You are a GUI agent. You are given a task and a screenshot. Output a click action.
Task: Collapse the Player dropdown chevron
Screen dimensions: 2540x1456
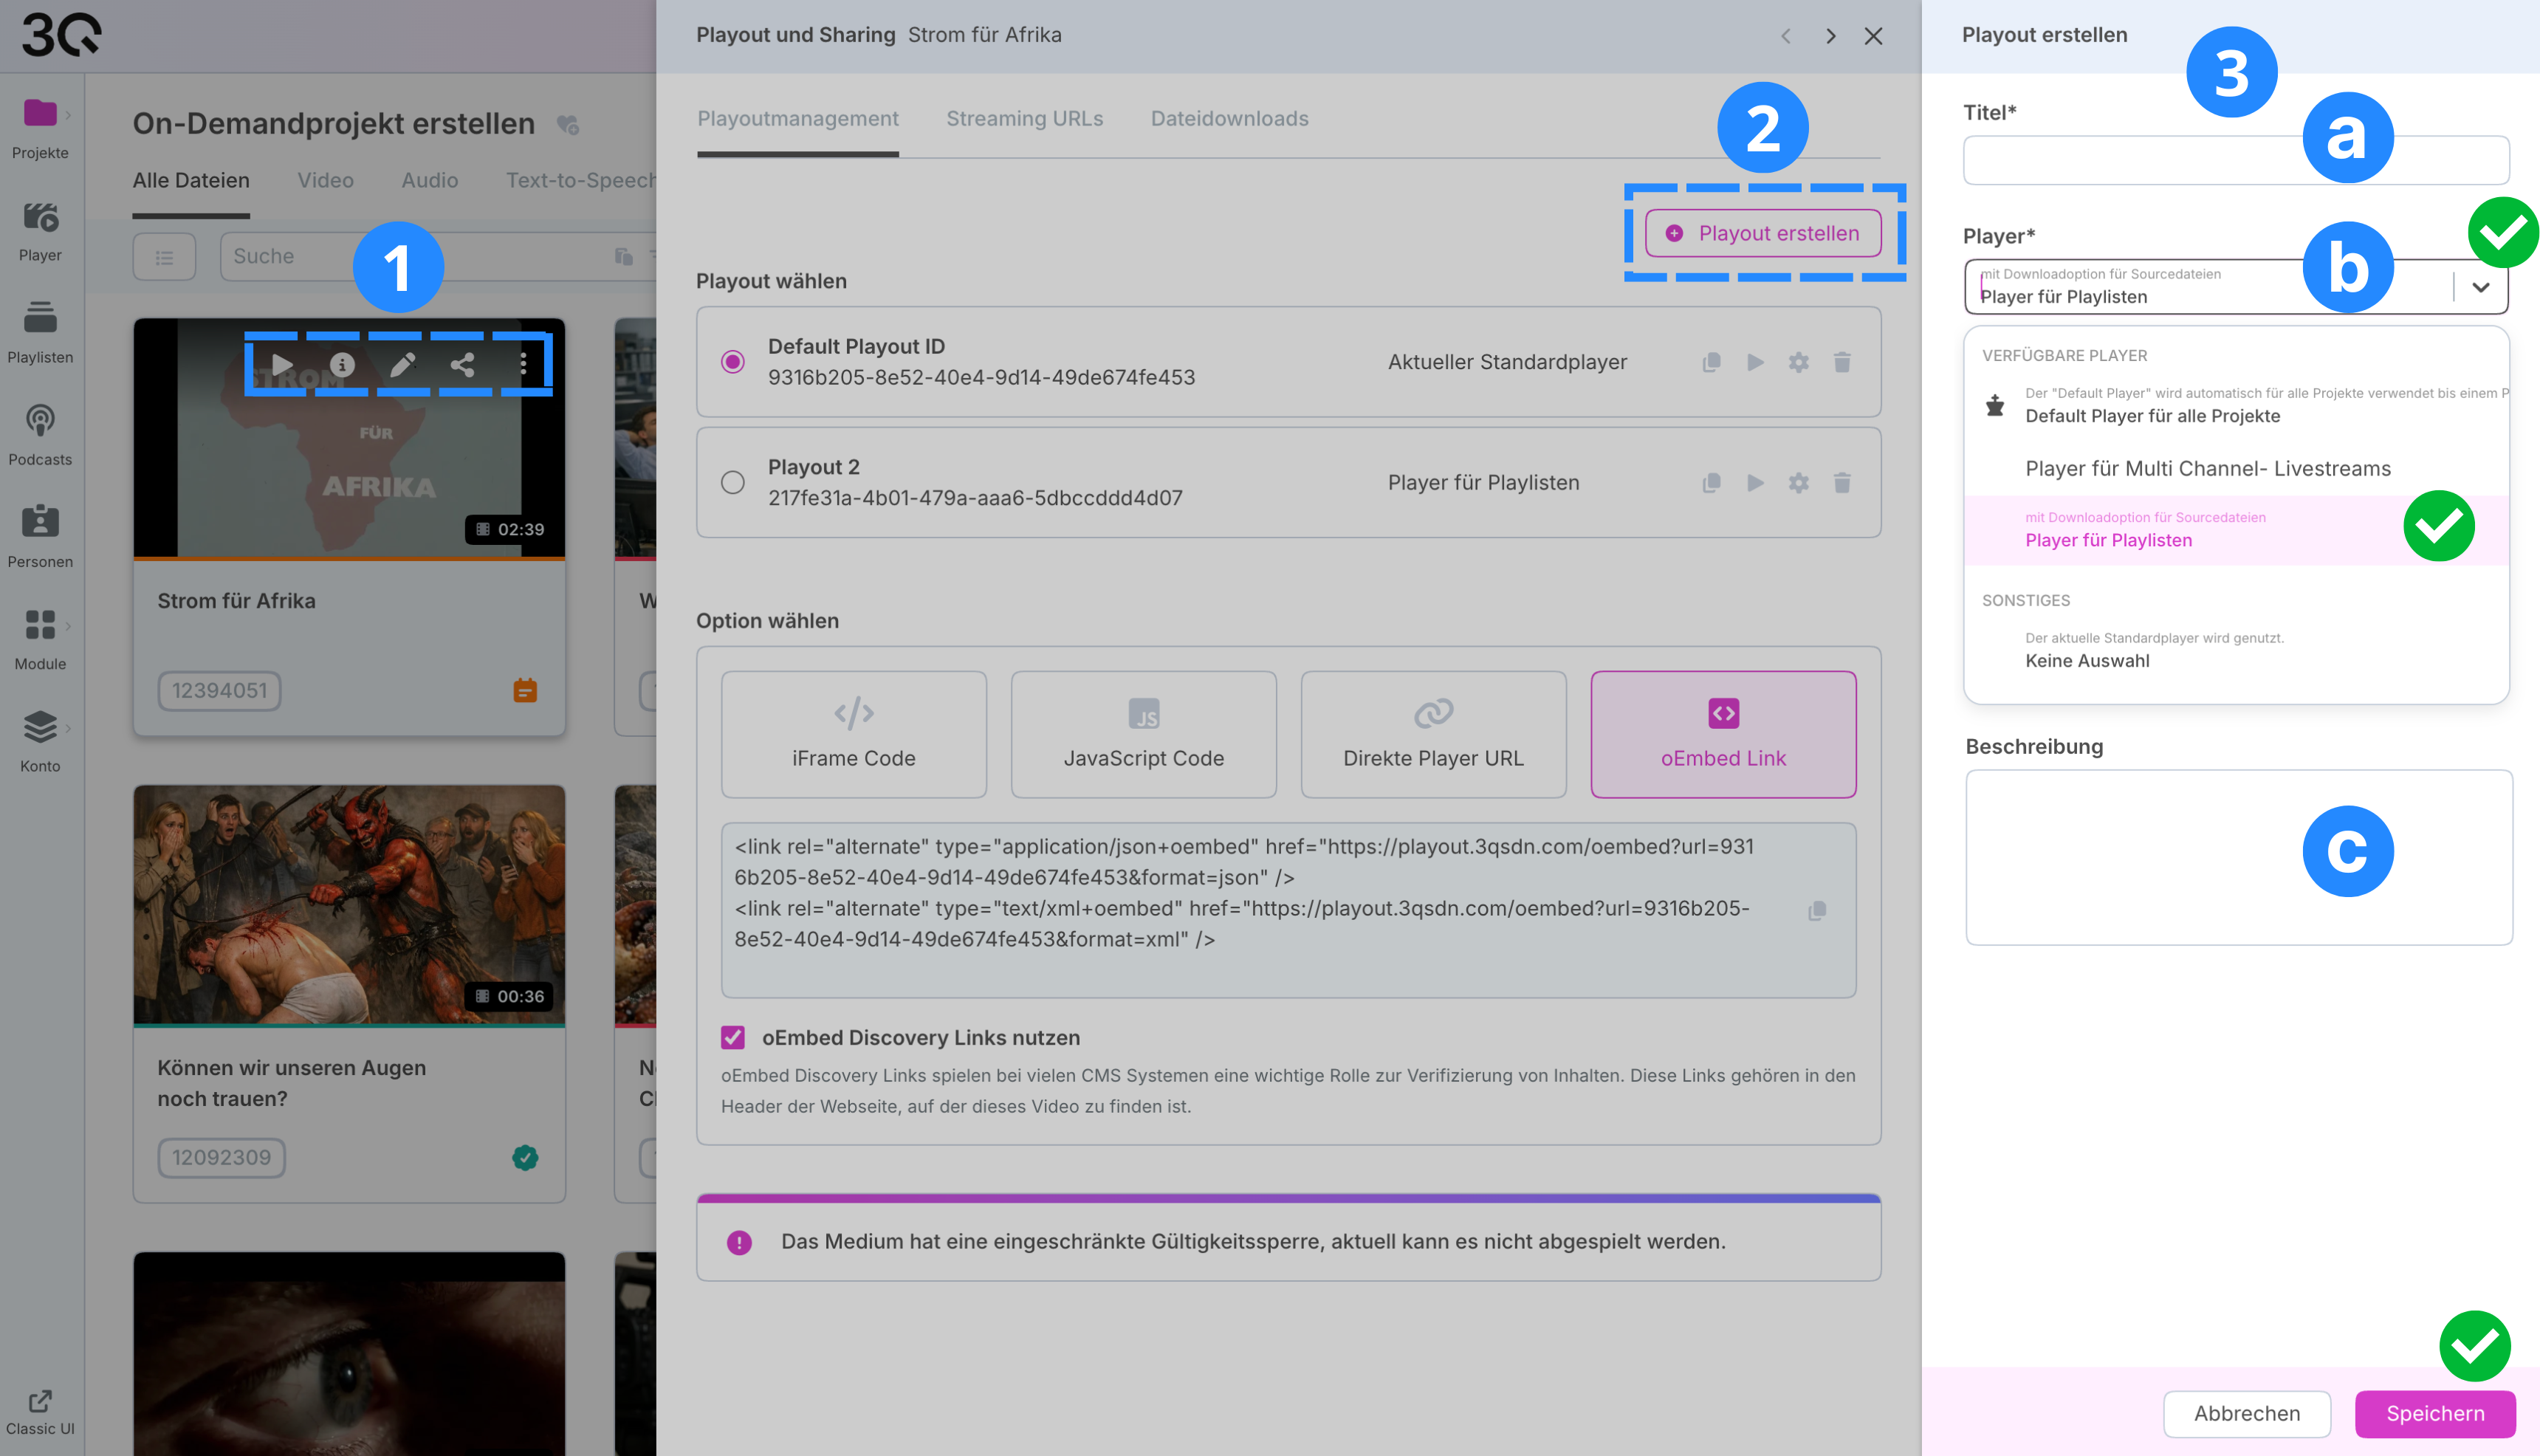click(2481, 287)
